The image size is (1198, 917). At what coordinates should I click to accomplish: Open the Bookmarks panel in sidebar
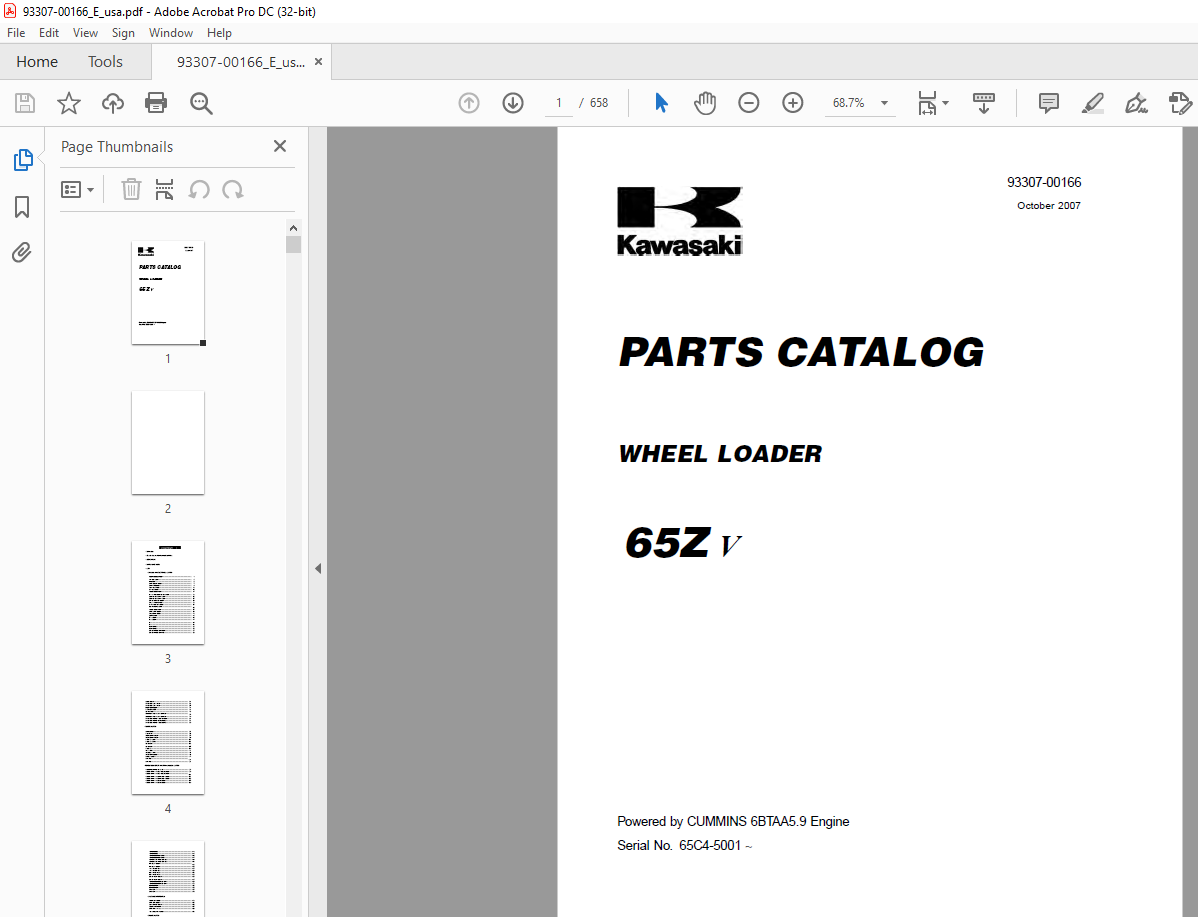(x=22, y=206)
